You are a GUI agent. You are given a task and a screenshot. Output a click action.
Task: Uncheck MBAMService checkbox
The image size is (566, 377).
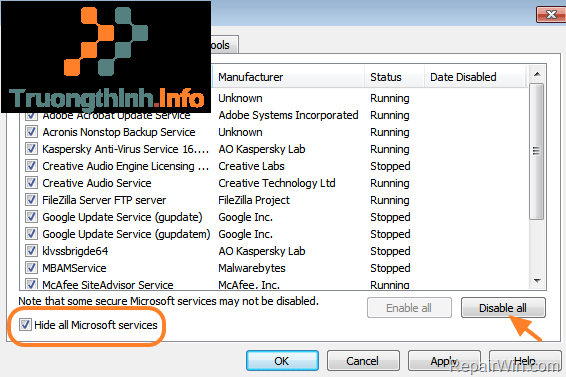pos(31,268)
